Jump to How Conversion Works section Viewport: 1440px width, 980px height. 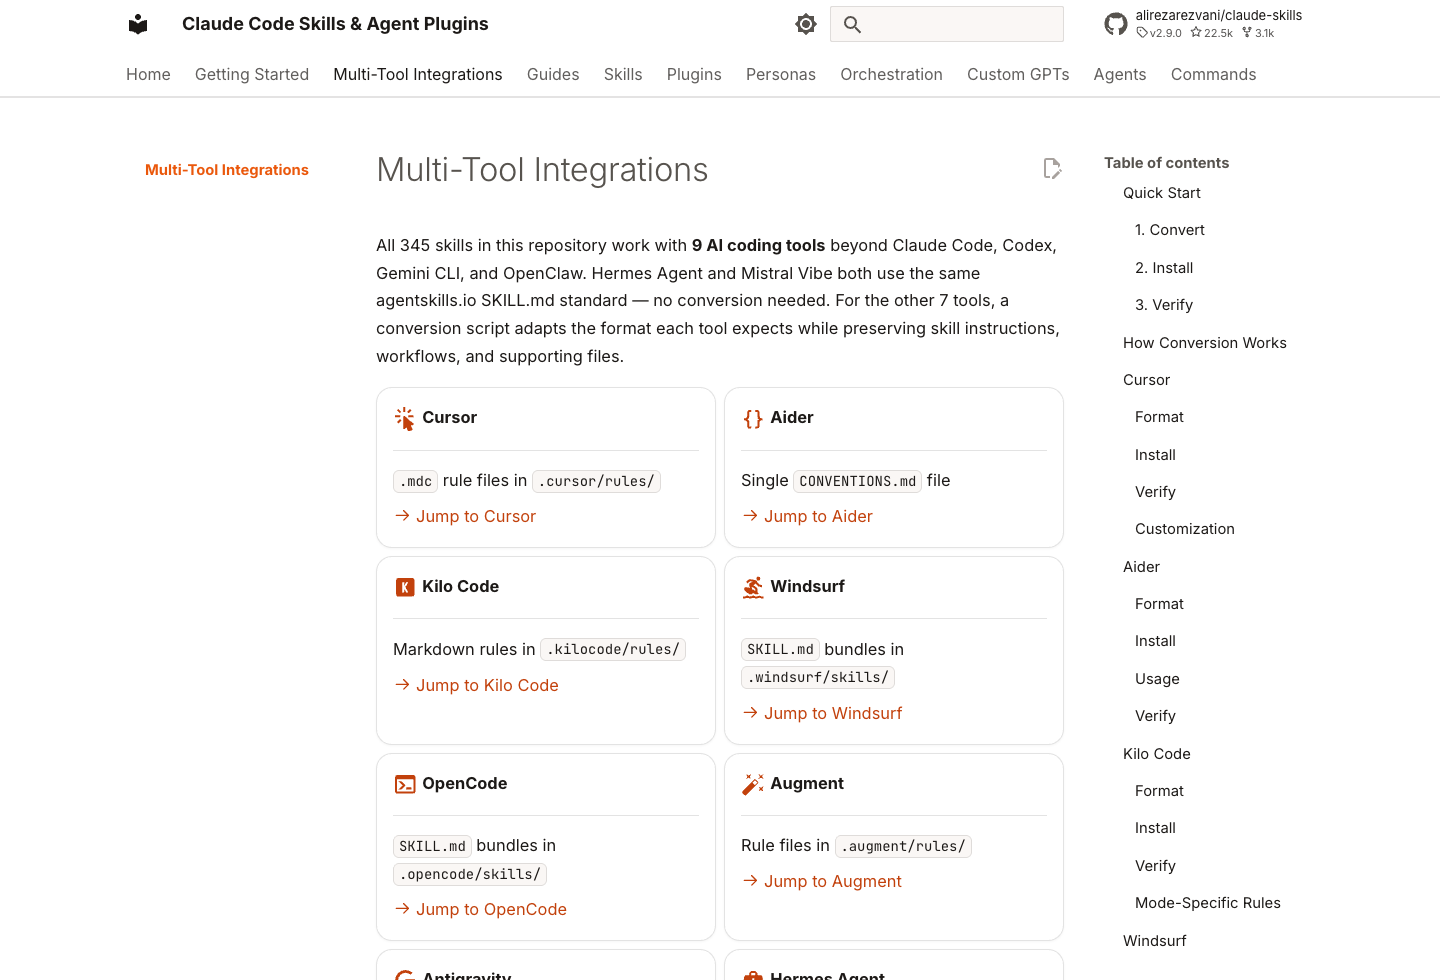point(1205,343)
